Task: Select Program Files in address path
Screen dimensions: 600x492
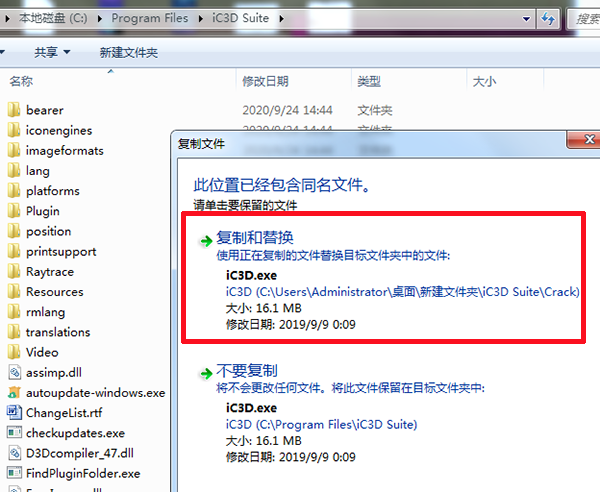Action: pos(150,18)
